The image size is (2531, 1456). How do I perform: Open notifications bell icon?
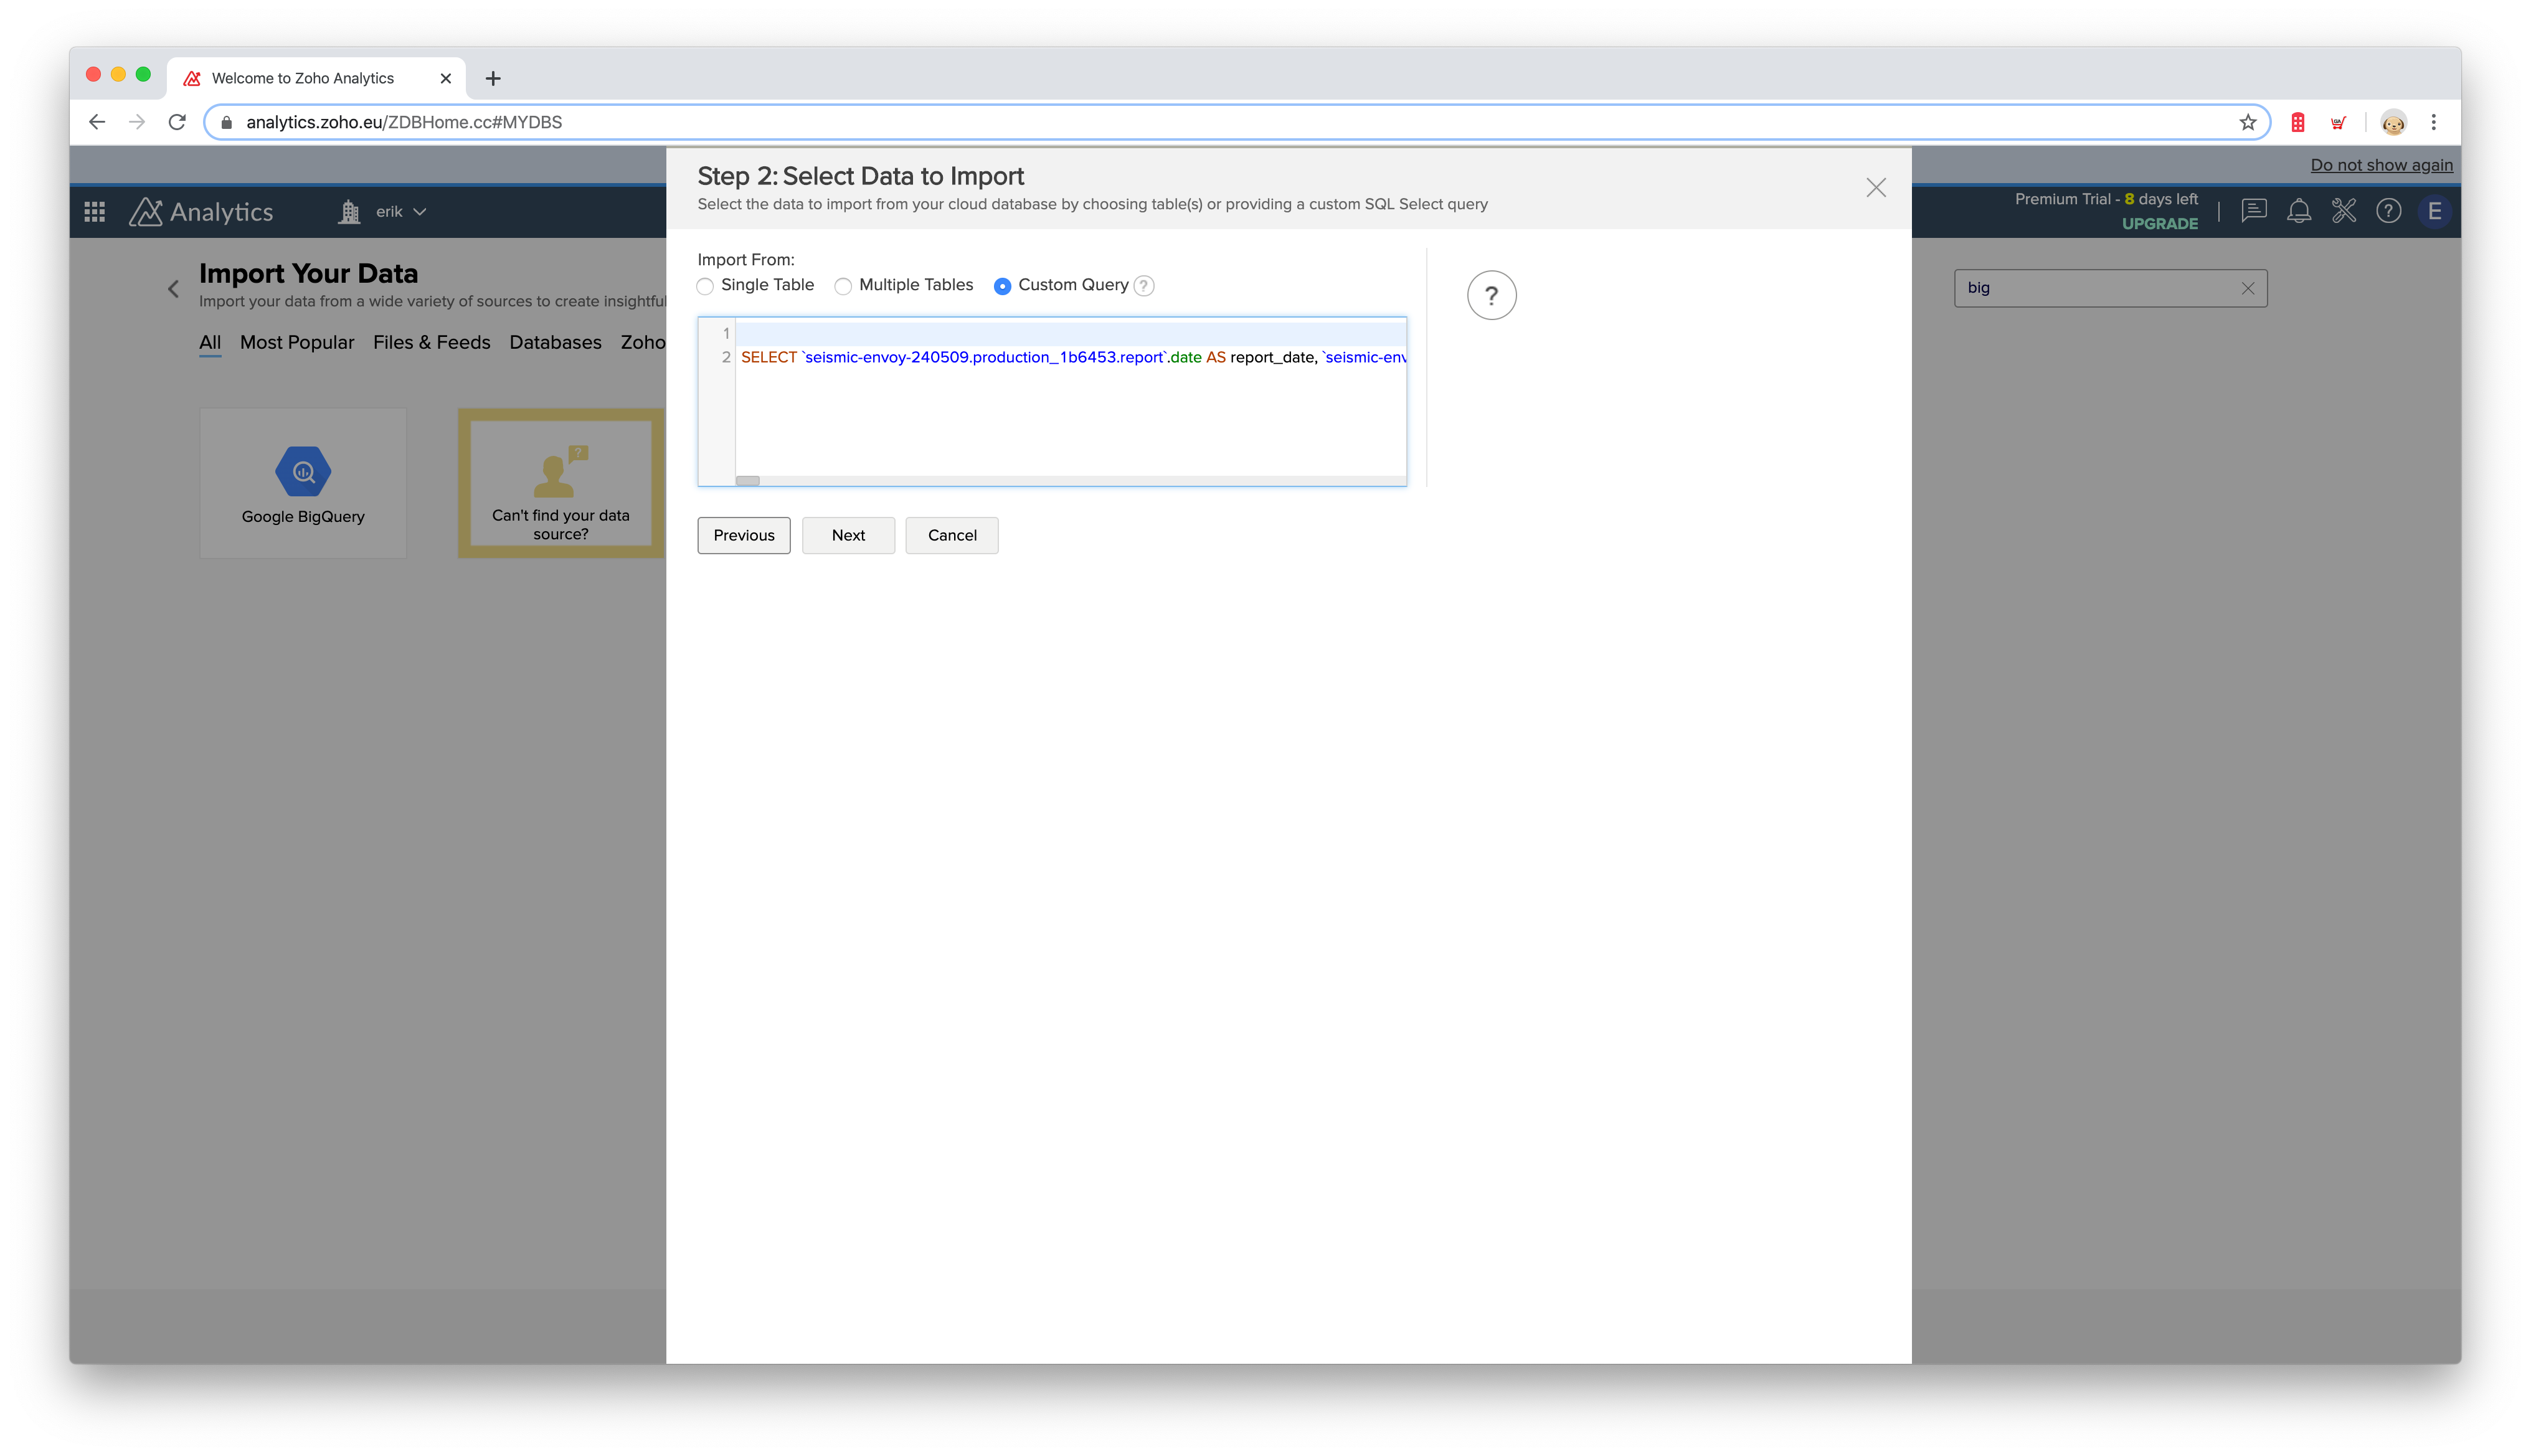coord(2299,211)
